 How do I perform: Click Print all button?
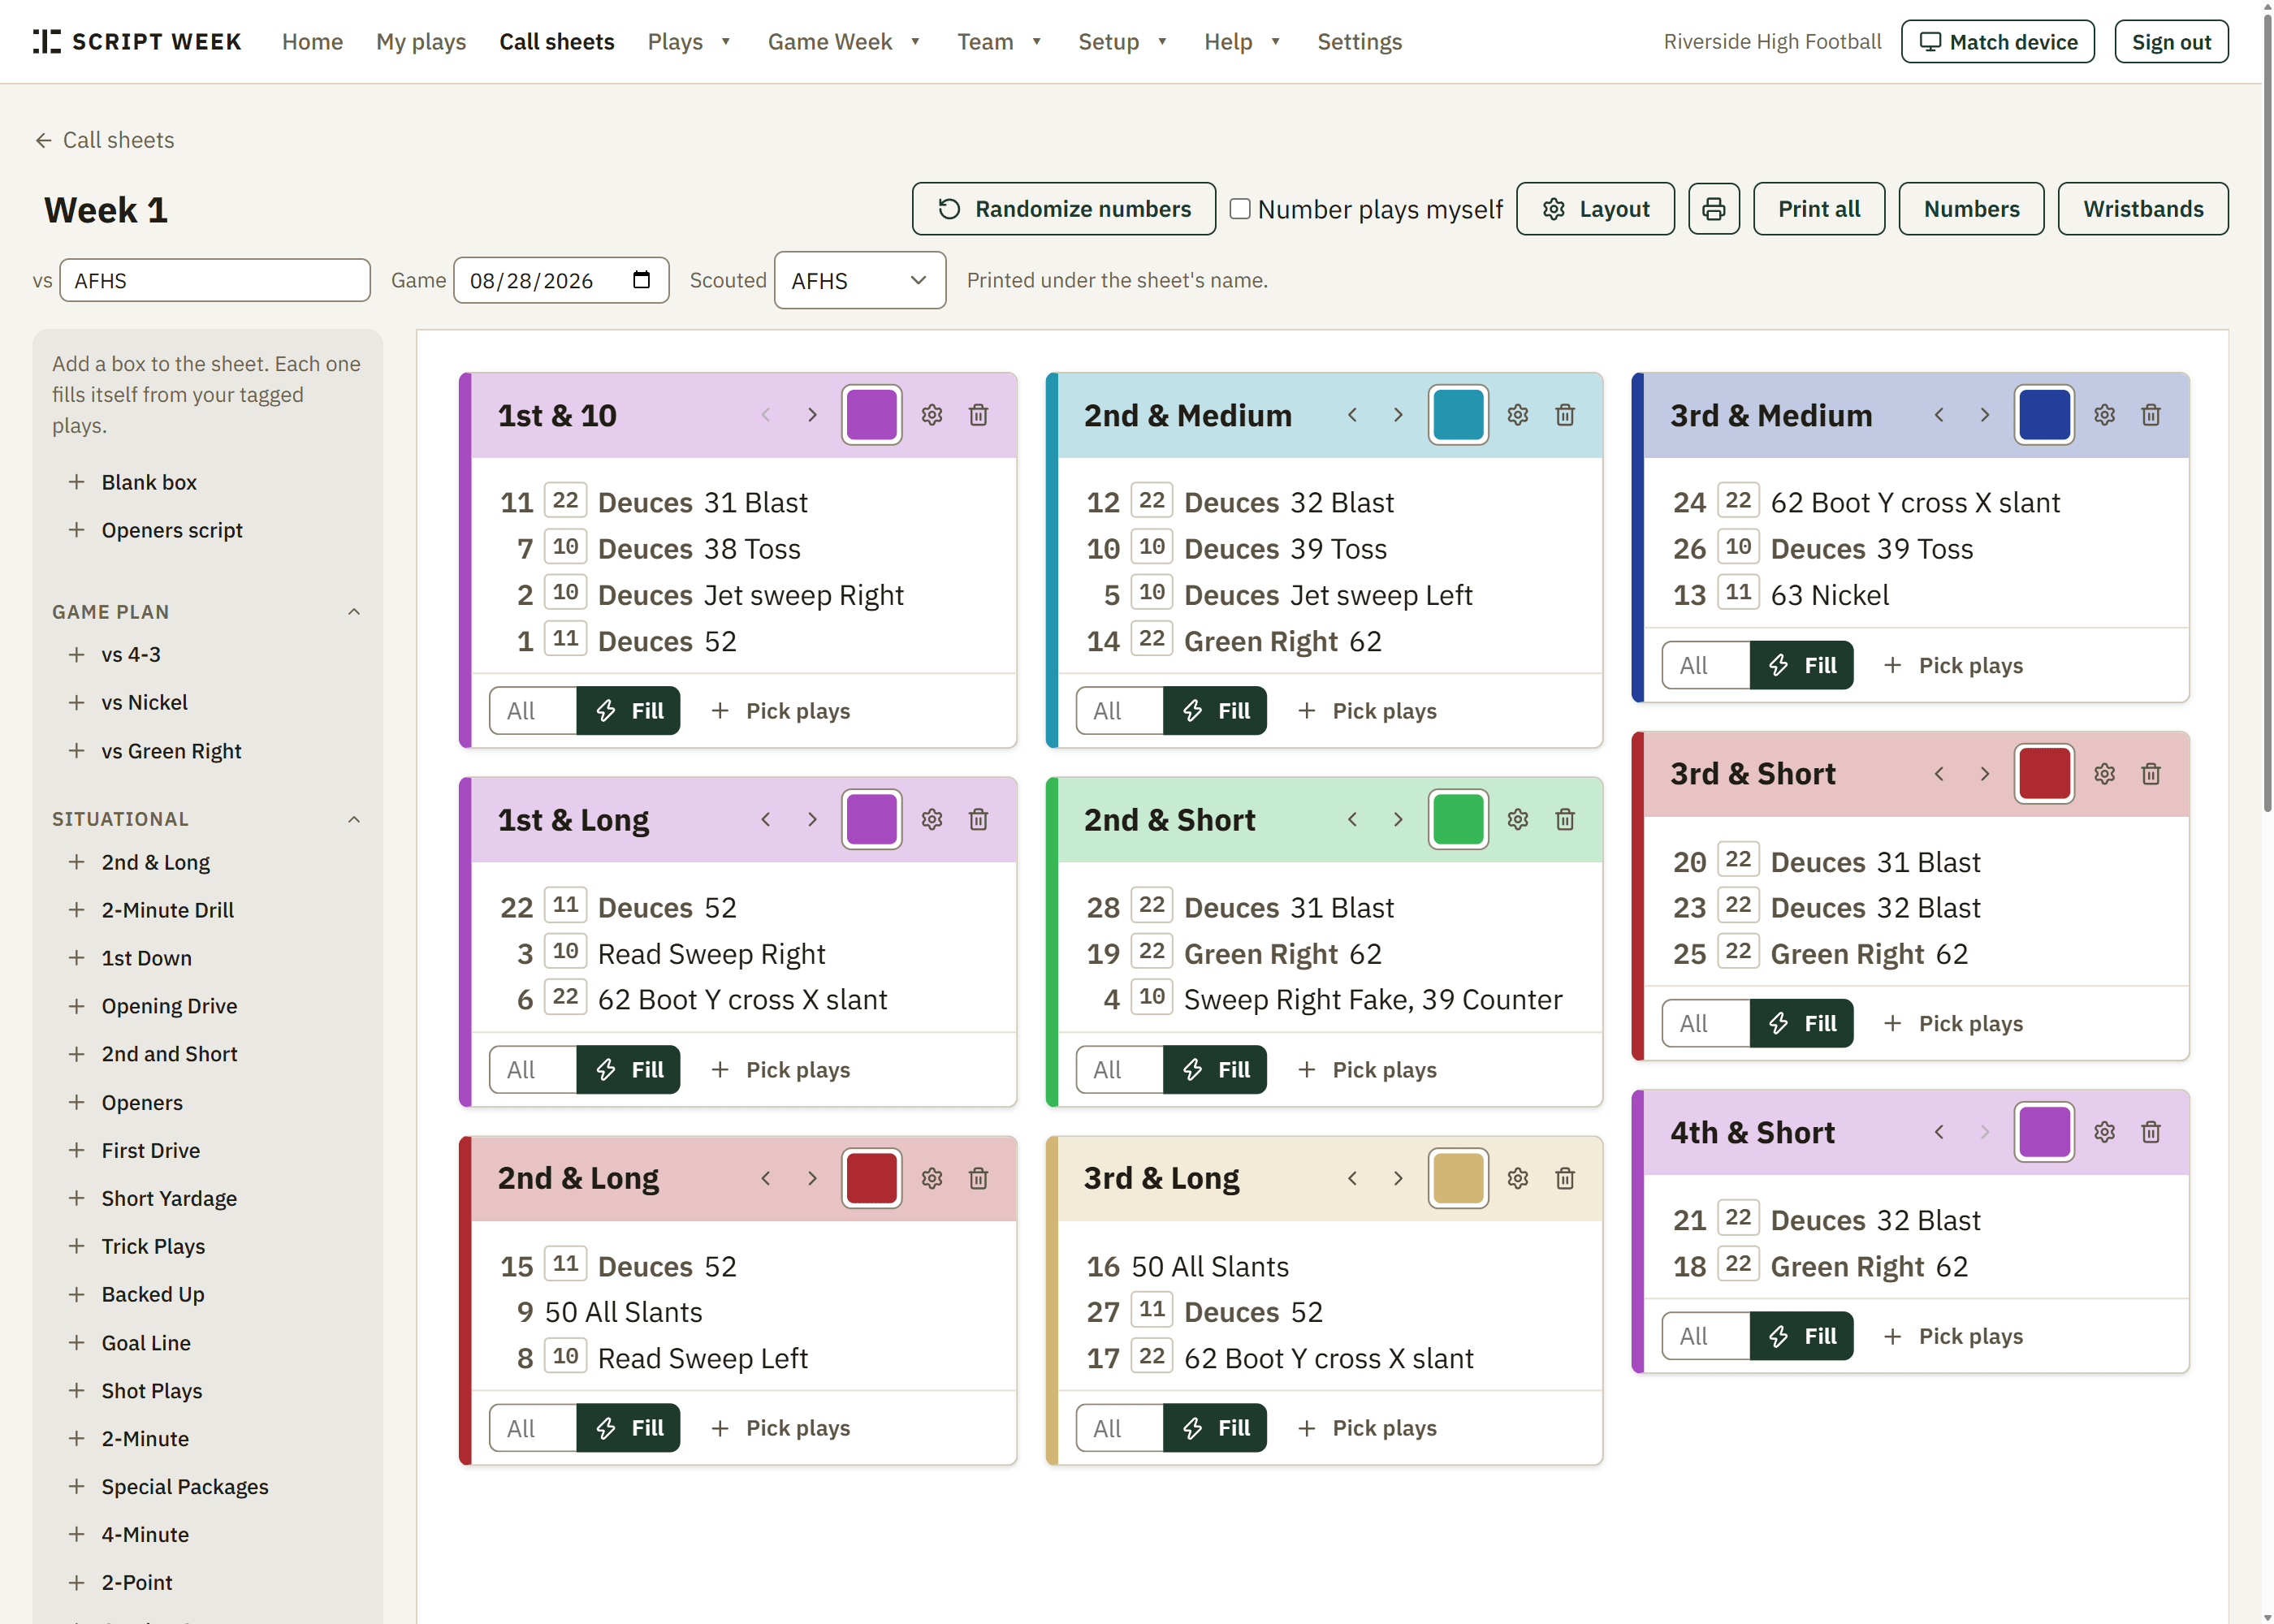1819,209
